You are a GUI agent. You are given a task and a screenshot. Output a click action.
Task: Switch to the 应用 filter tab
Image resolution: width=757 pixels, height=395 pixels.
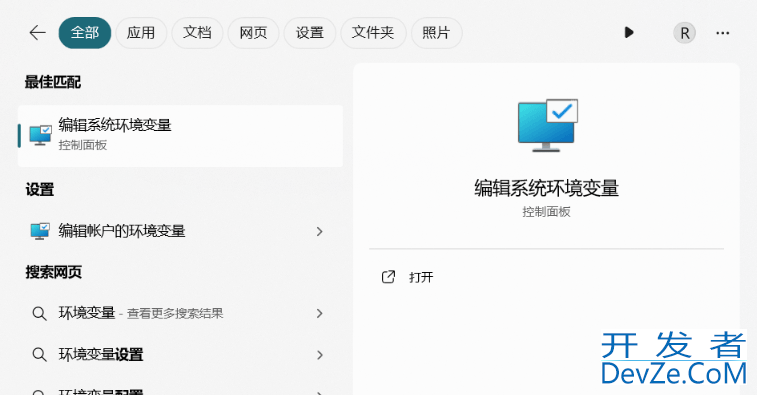[x=141, y=33]
